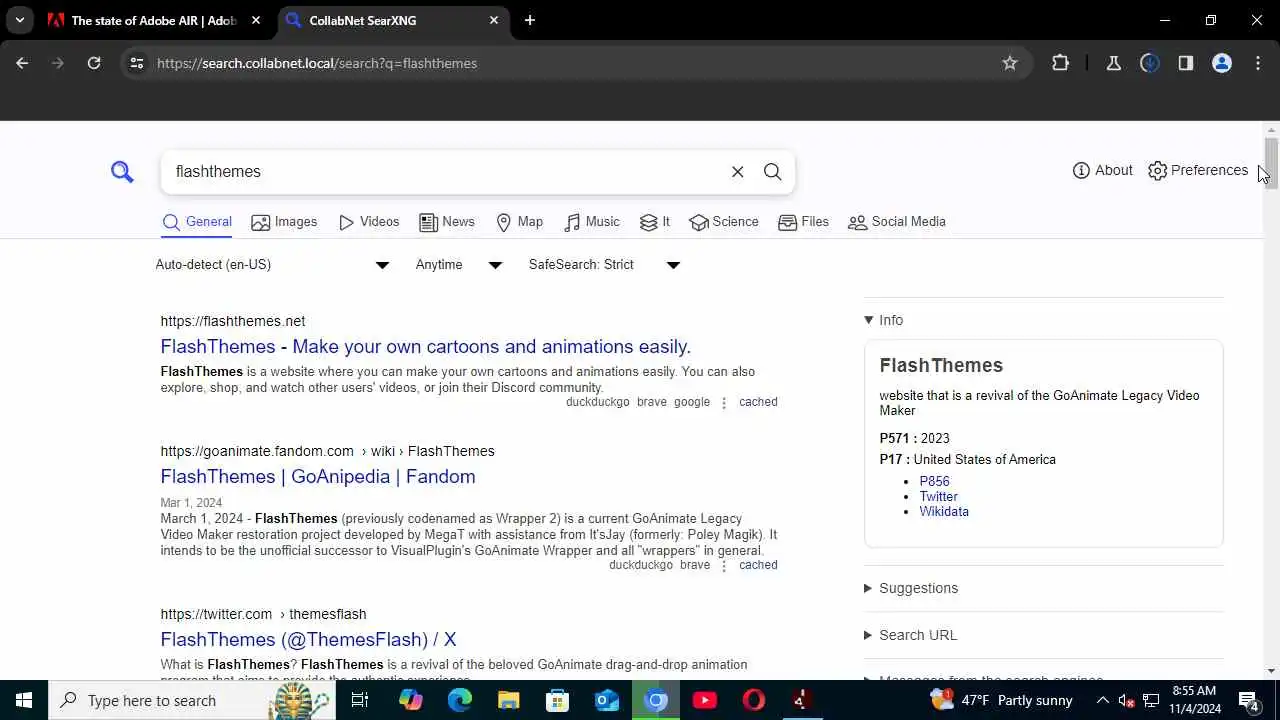Open Microsoft Edge from the taskbar
Screen dimensions: 1280x720
point(459,700)
